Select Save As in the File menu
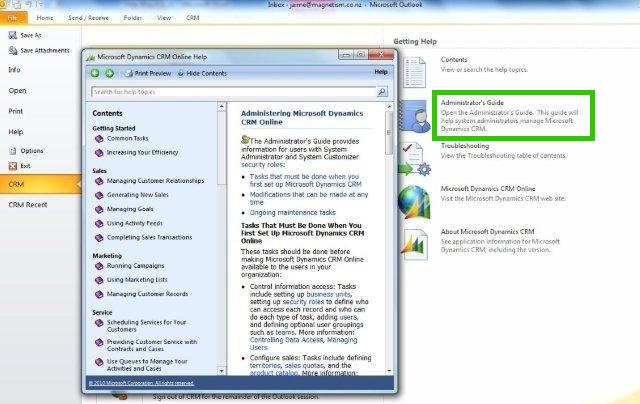 pyautogui.click(x=30, y=35)
